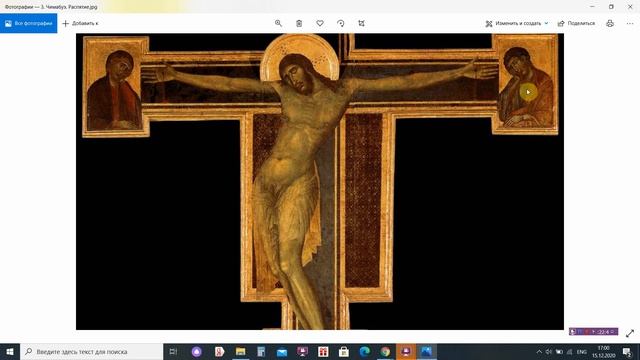Screen dimensions: 640x360
Task: Open the more options ellipsis menu
Action: pos(630,23)
